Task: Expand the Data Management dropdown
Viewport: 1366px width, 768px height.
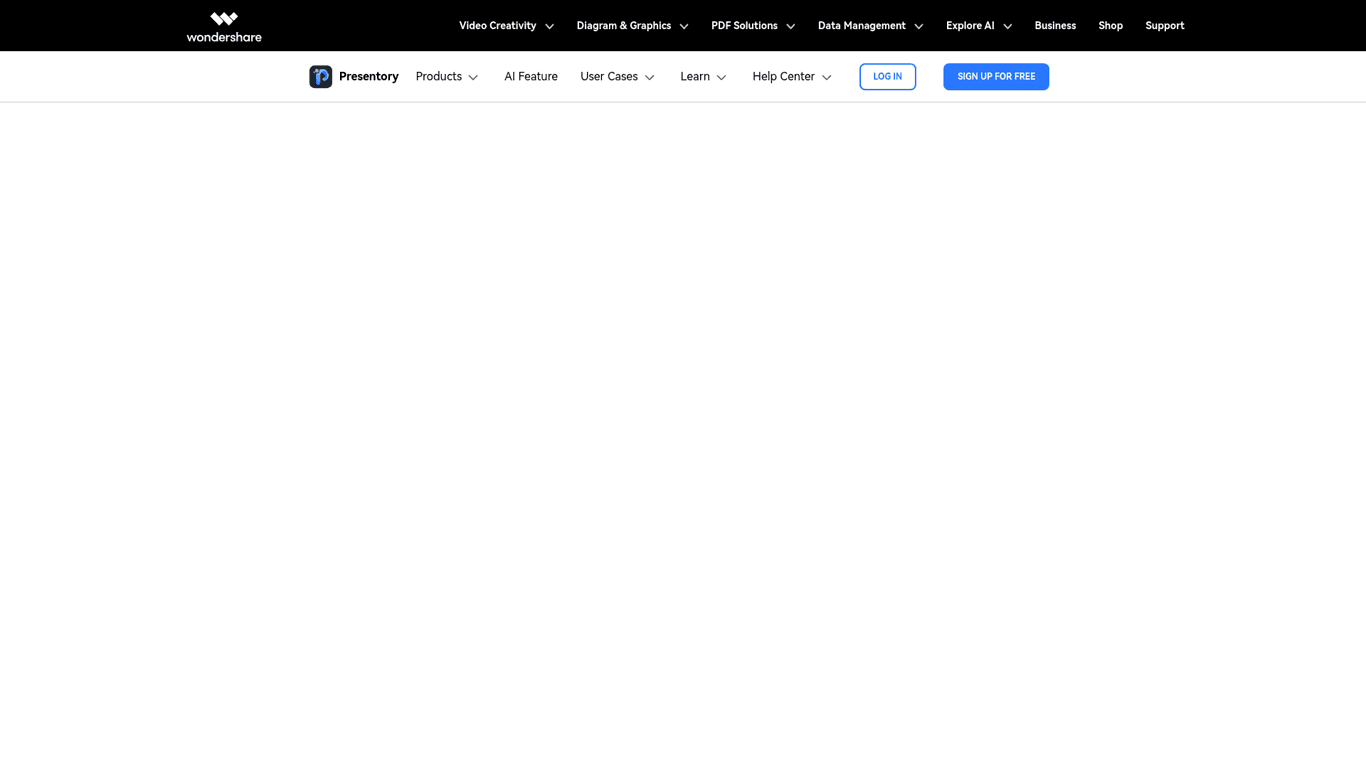Action: pos(869,26)
